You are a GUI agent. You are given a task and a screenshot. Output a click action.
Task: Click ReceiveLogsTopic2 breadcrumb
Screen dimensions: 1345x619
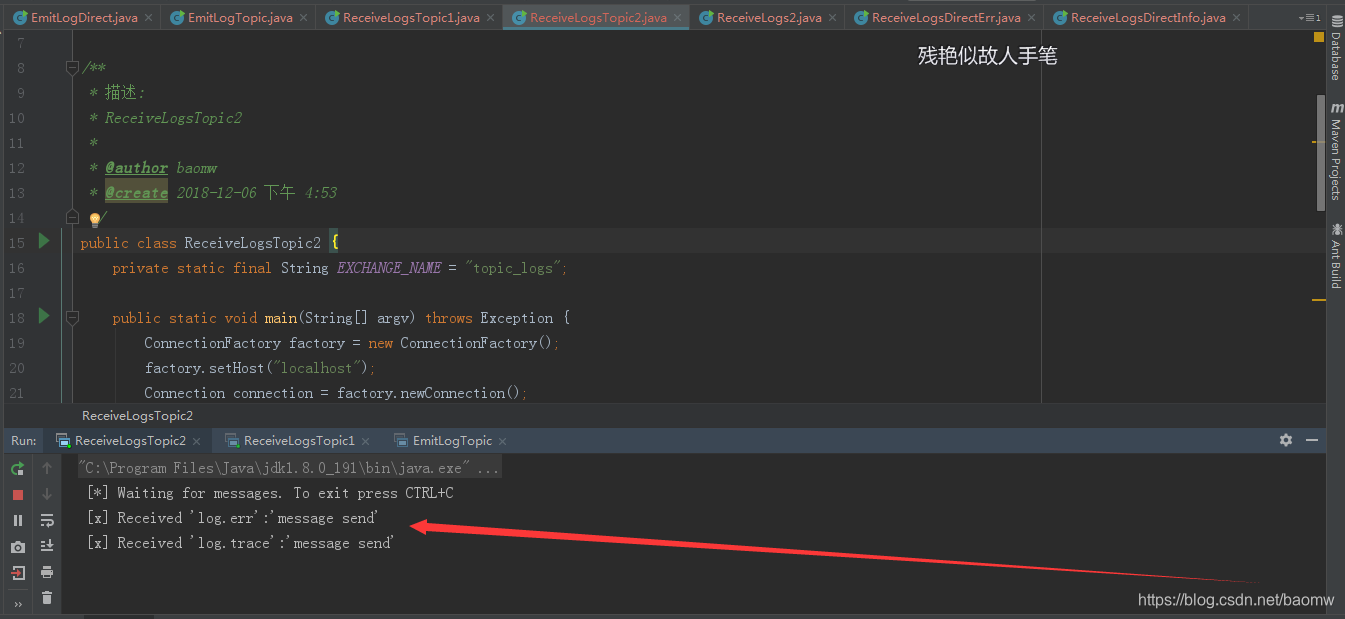(137, 416)
